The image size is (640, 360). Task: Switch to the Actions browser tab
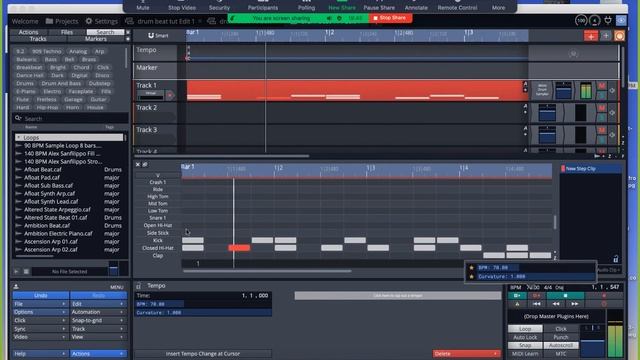point(29,32)
